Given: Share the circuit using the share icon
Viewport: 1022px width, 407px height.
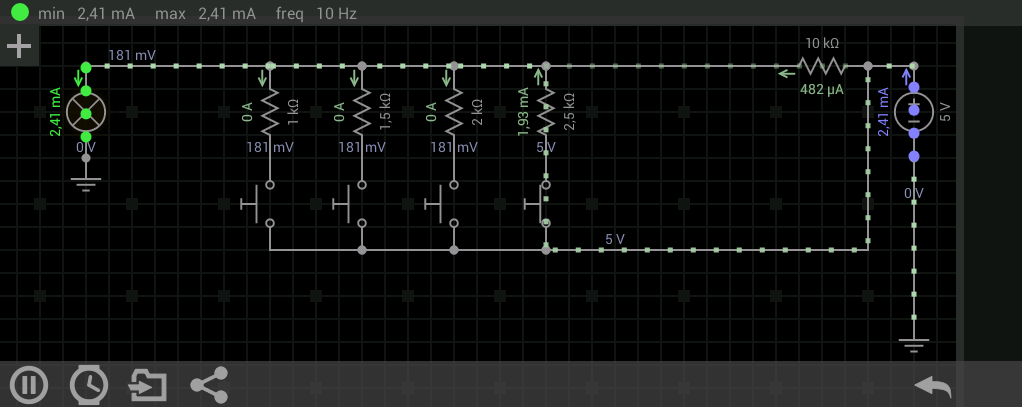Looking at the screenshot, I should pos(209,384).
